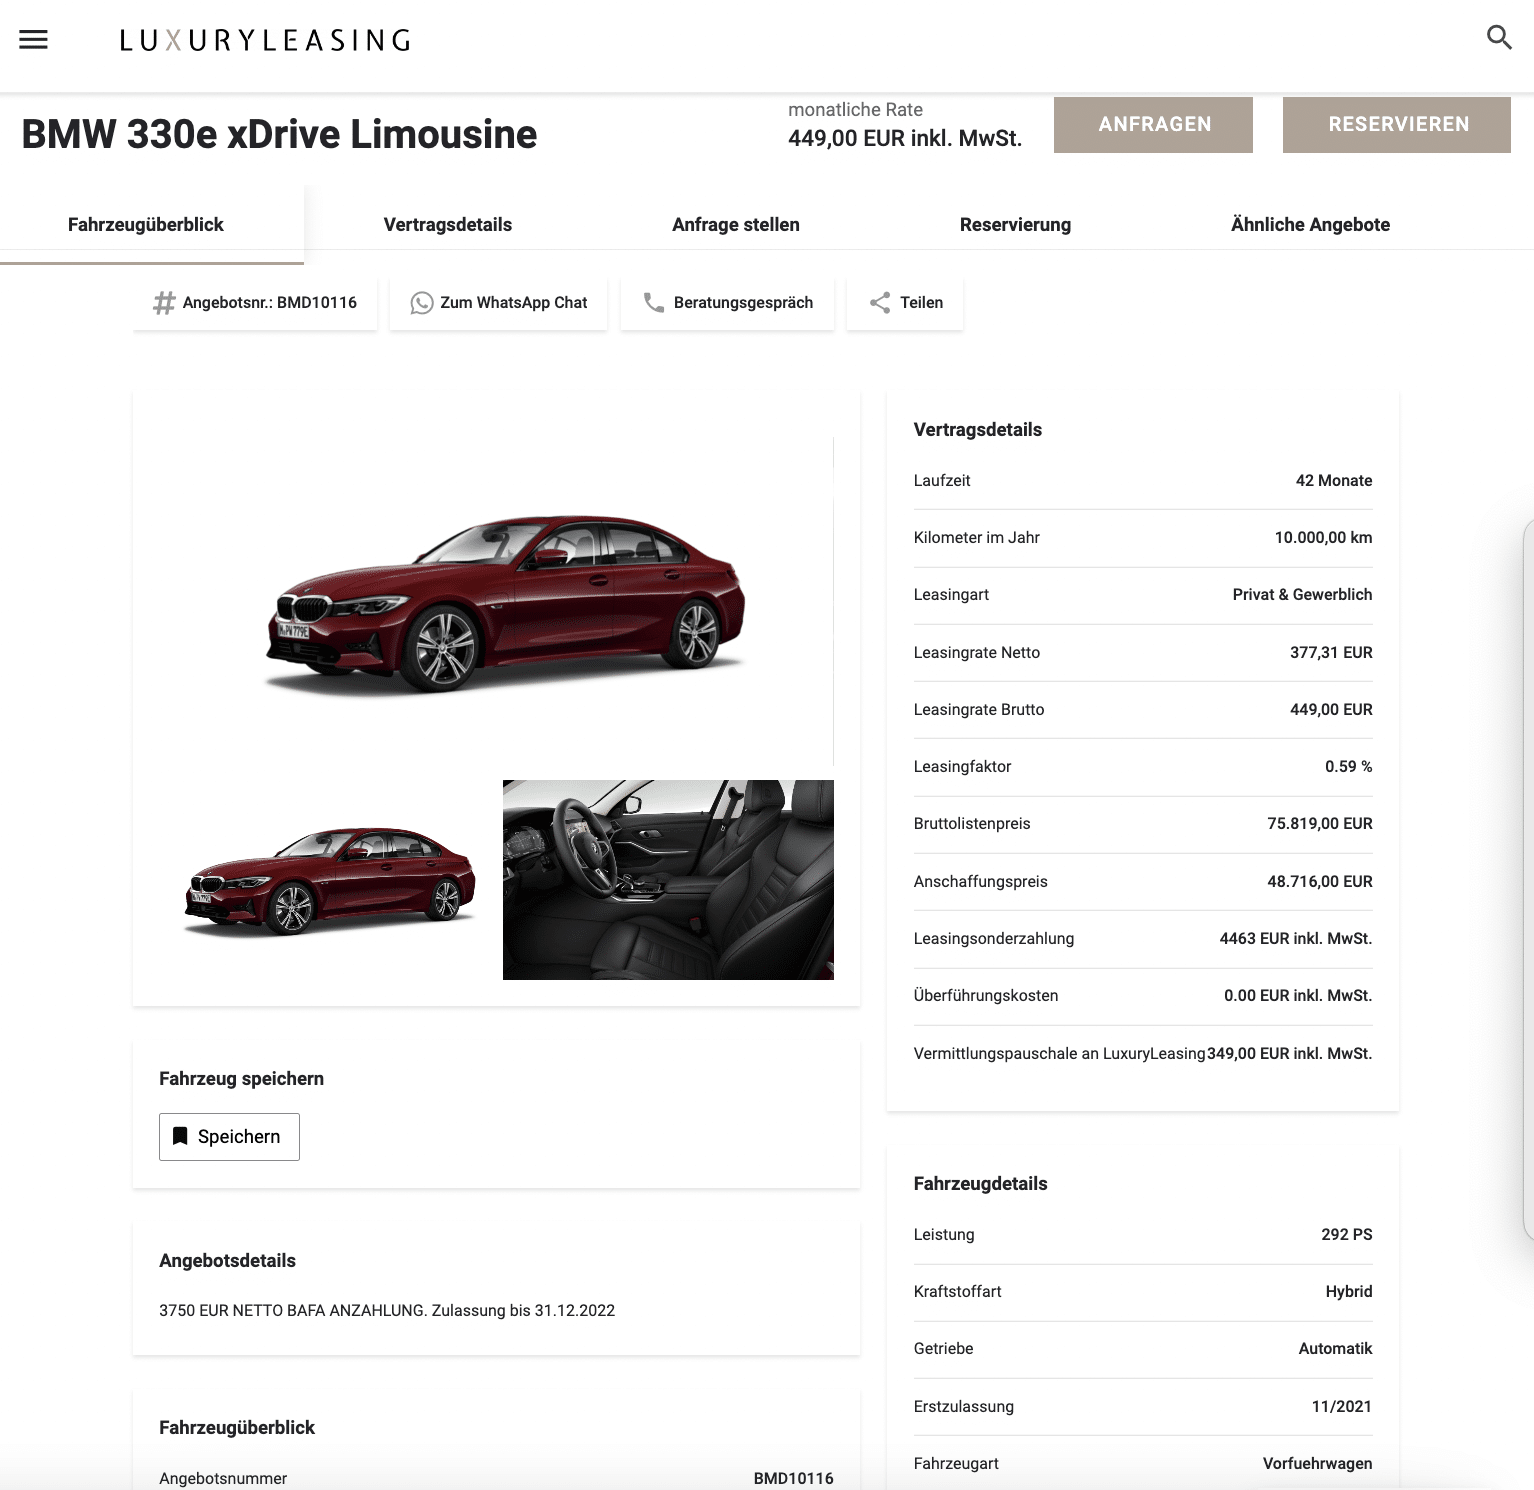Open the main red BMW exterior image
The width and height of the screenshot is (1534, 1490).
point(496,602)
